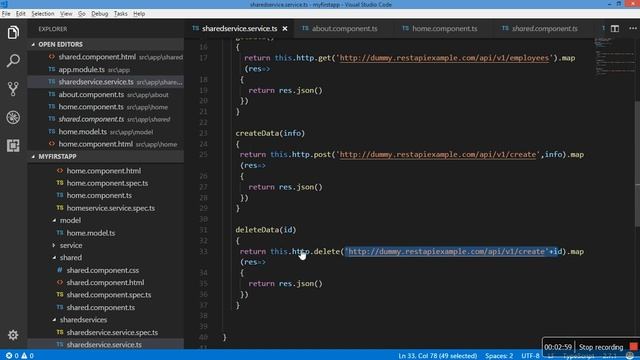Open about.component.ts in Open Editors
The image size is (640, 360).
pyautogui.click(x=106, y=95)
